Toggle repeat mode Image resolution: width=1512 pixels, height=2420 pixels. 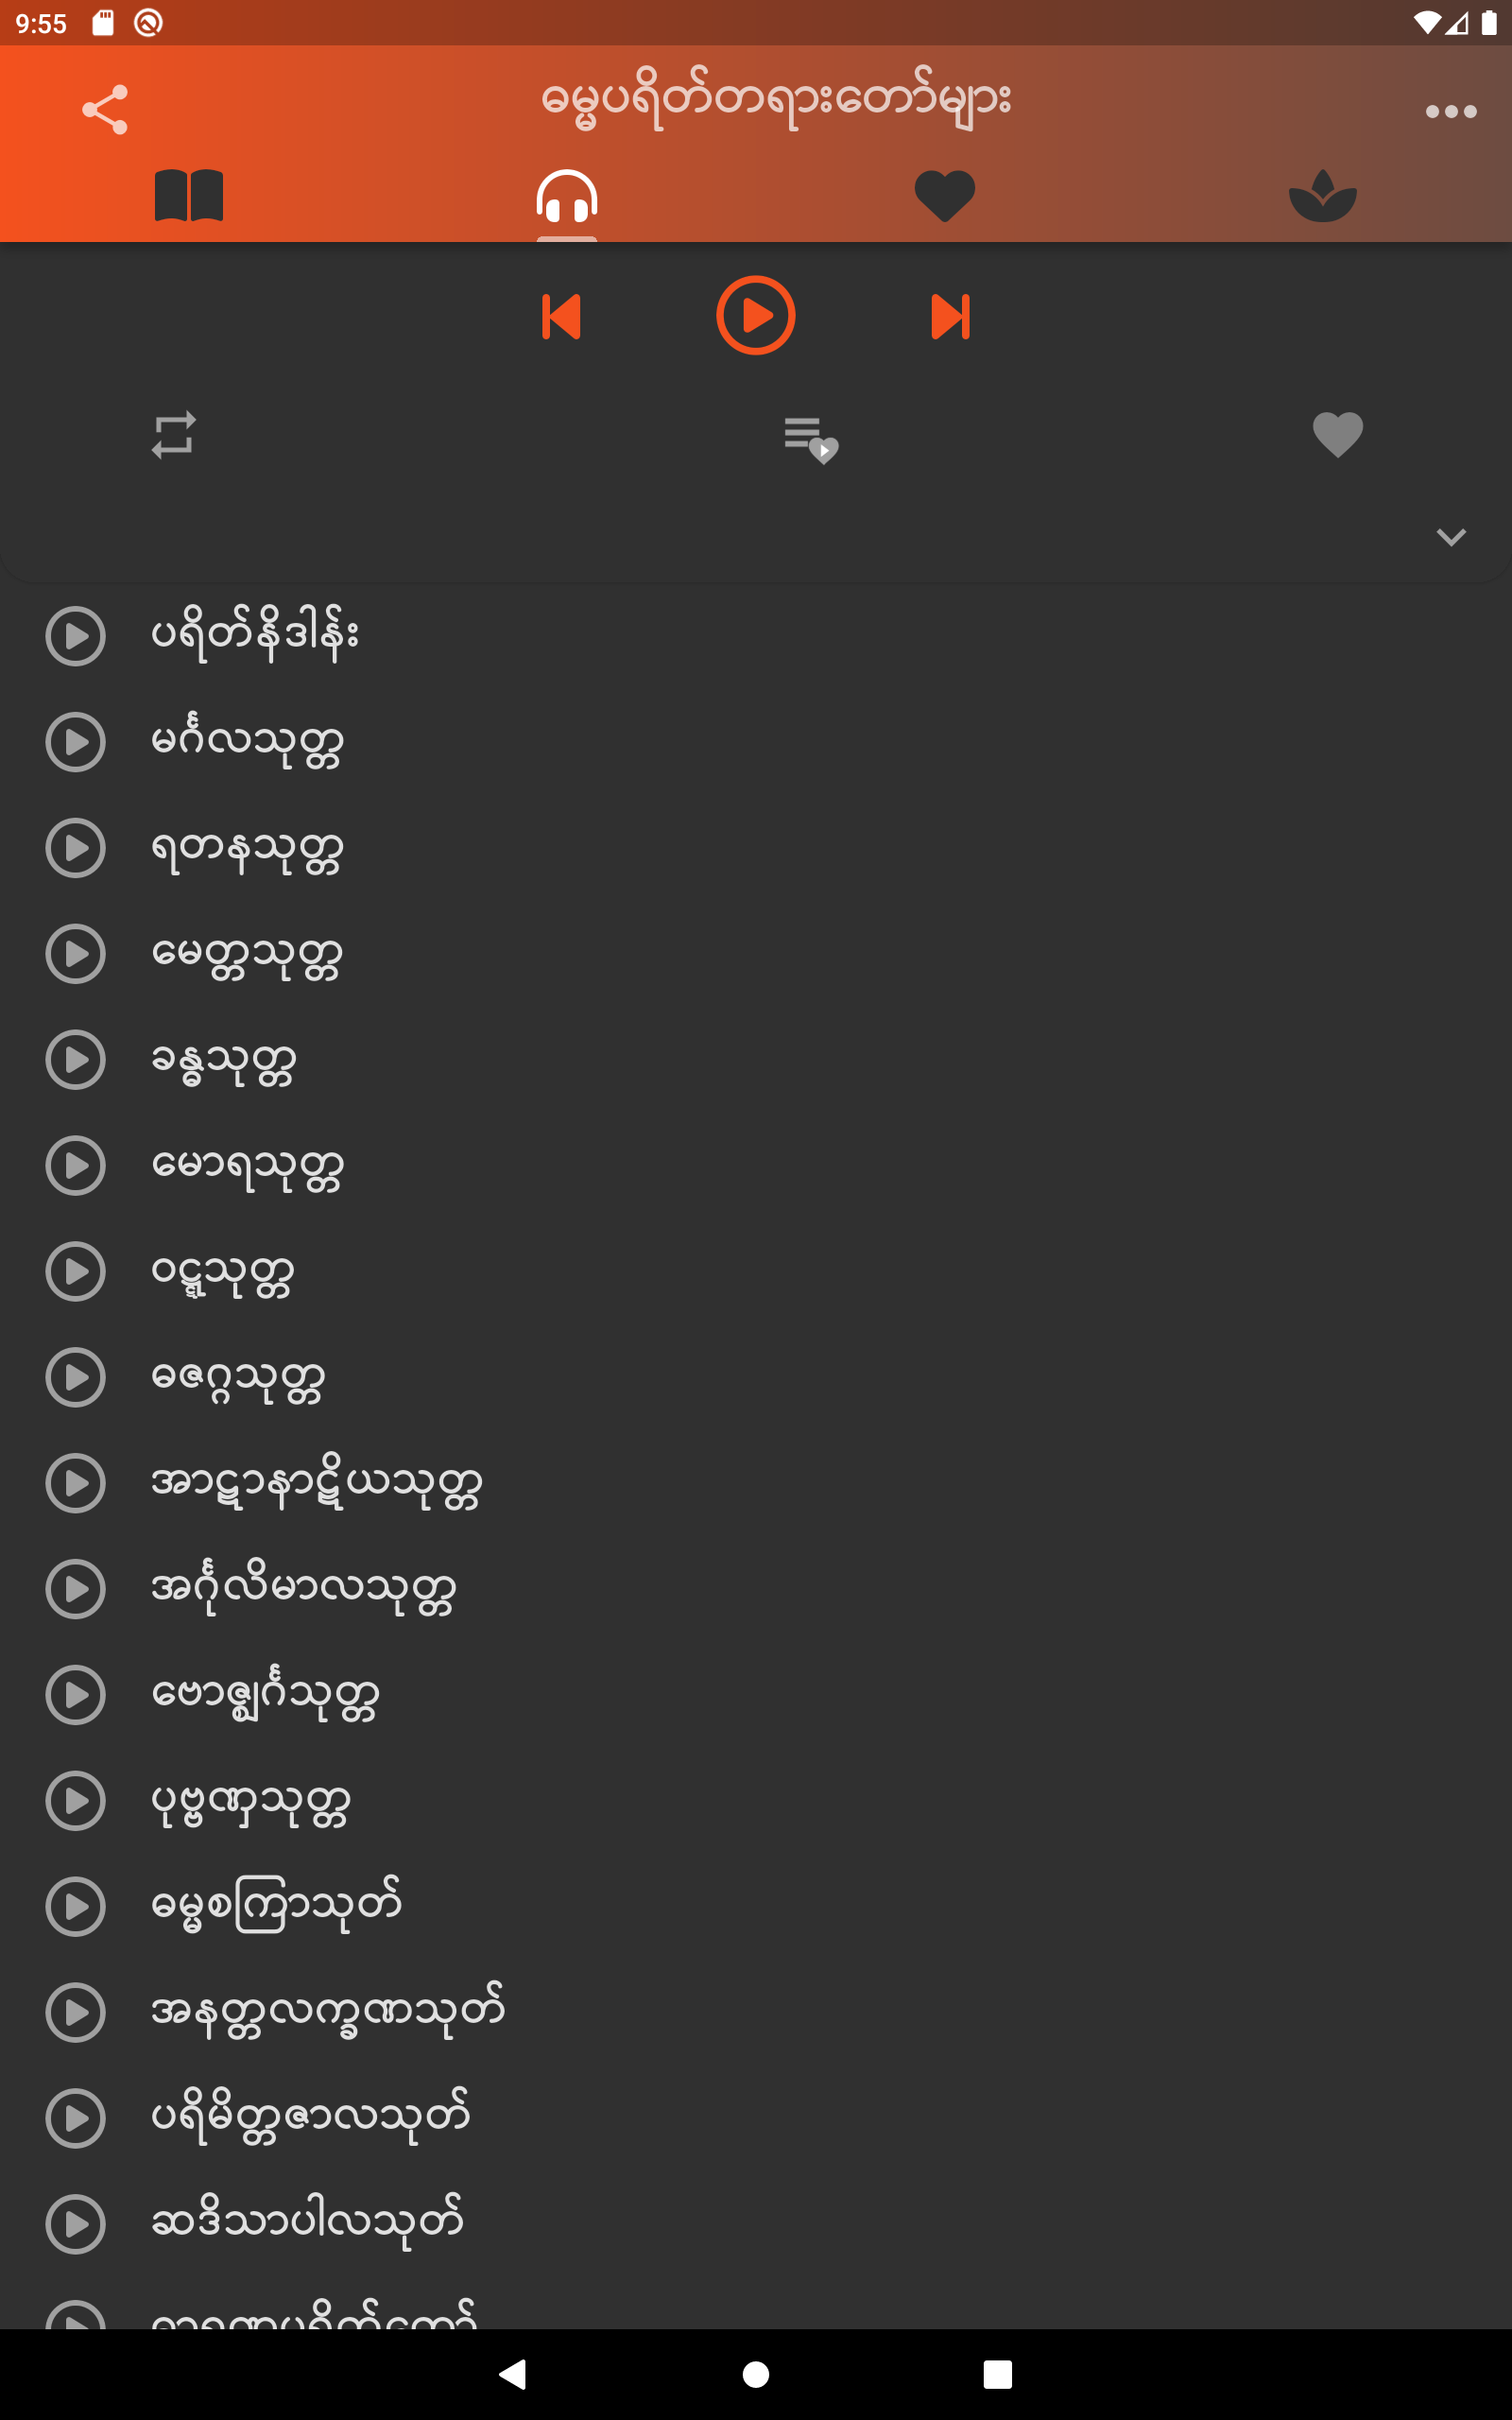point(174,435)
